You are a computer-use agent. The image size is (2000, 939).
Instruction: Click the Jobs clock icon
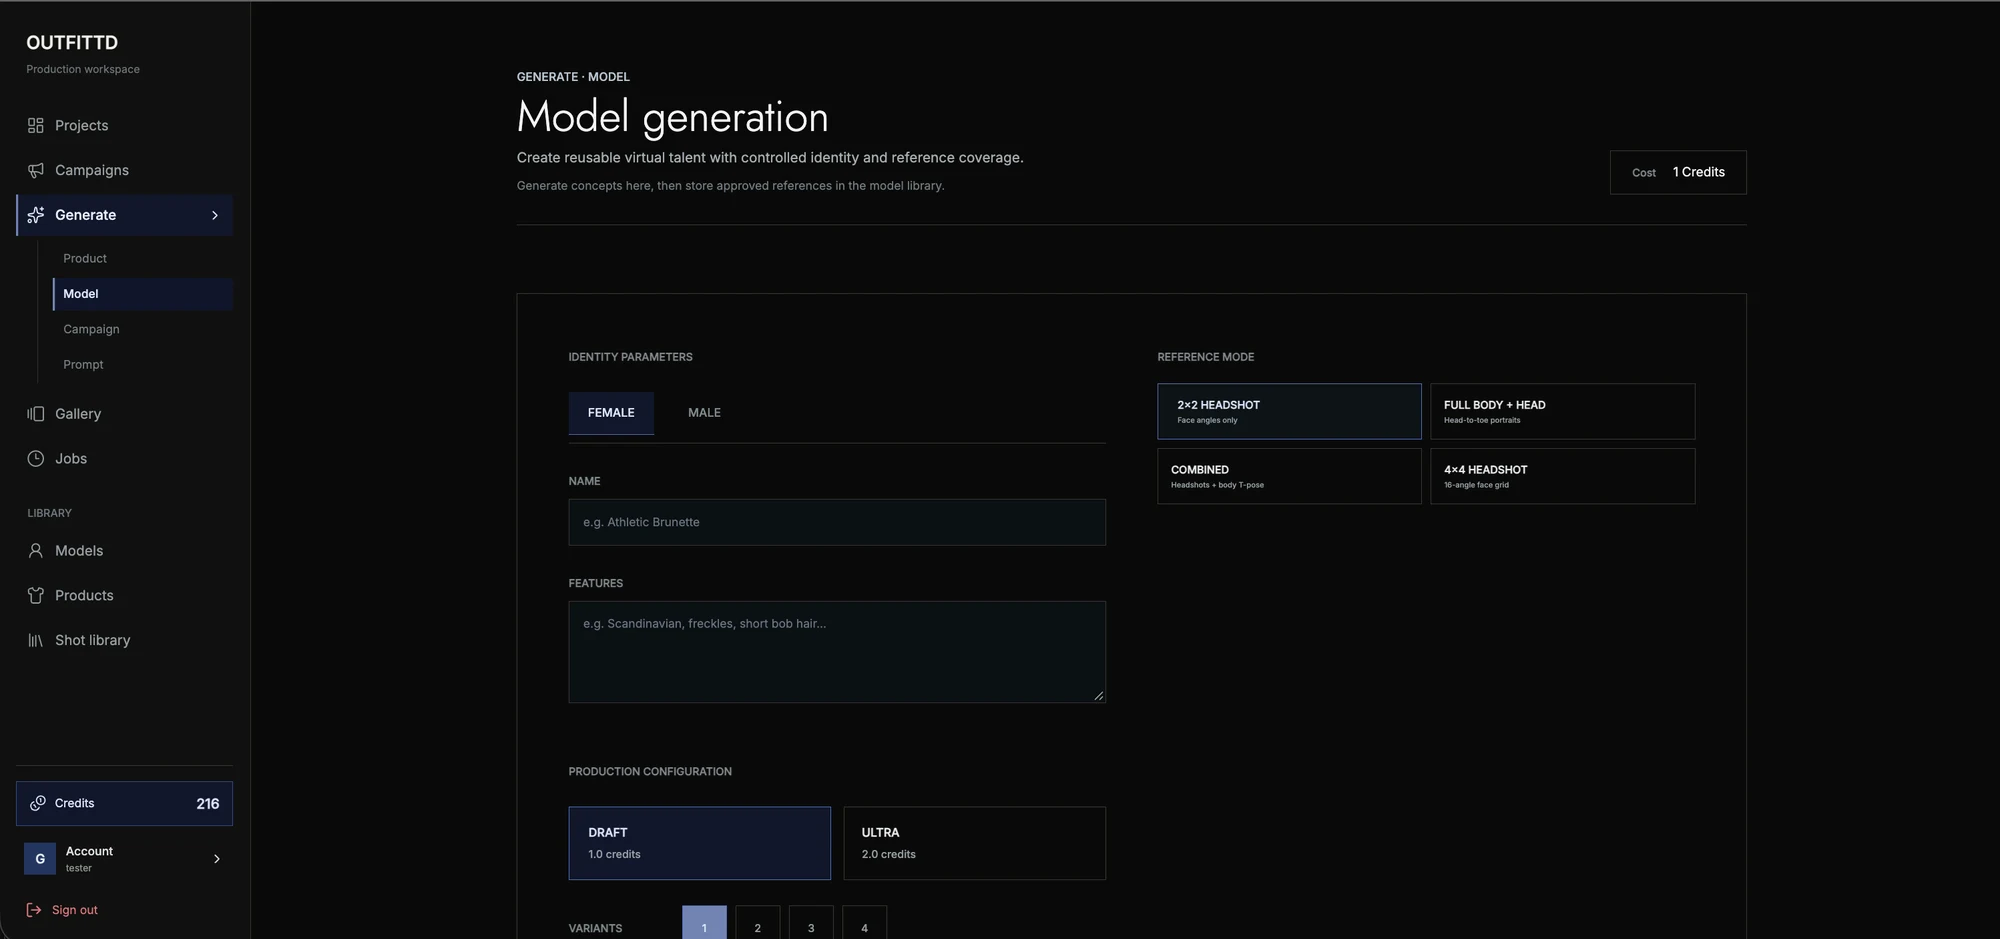pyautogui.click(x=36, y=459)
